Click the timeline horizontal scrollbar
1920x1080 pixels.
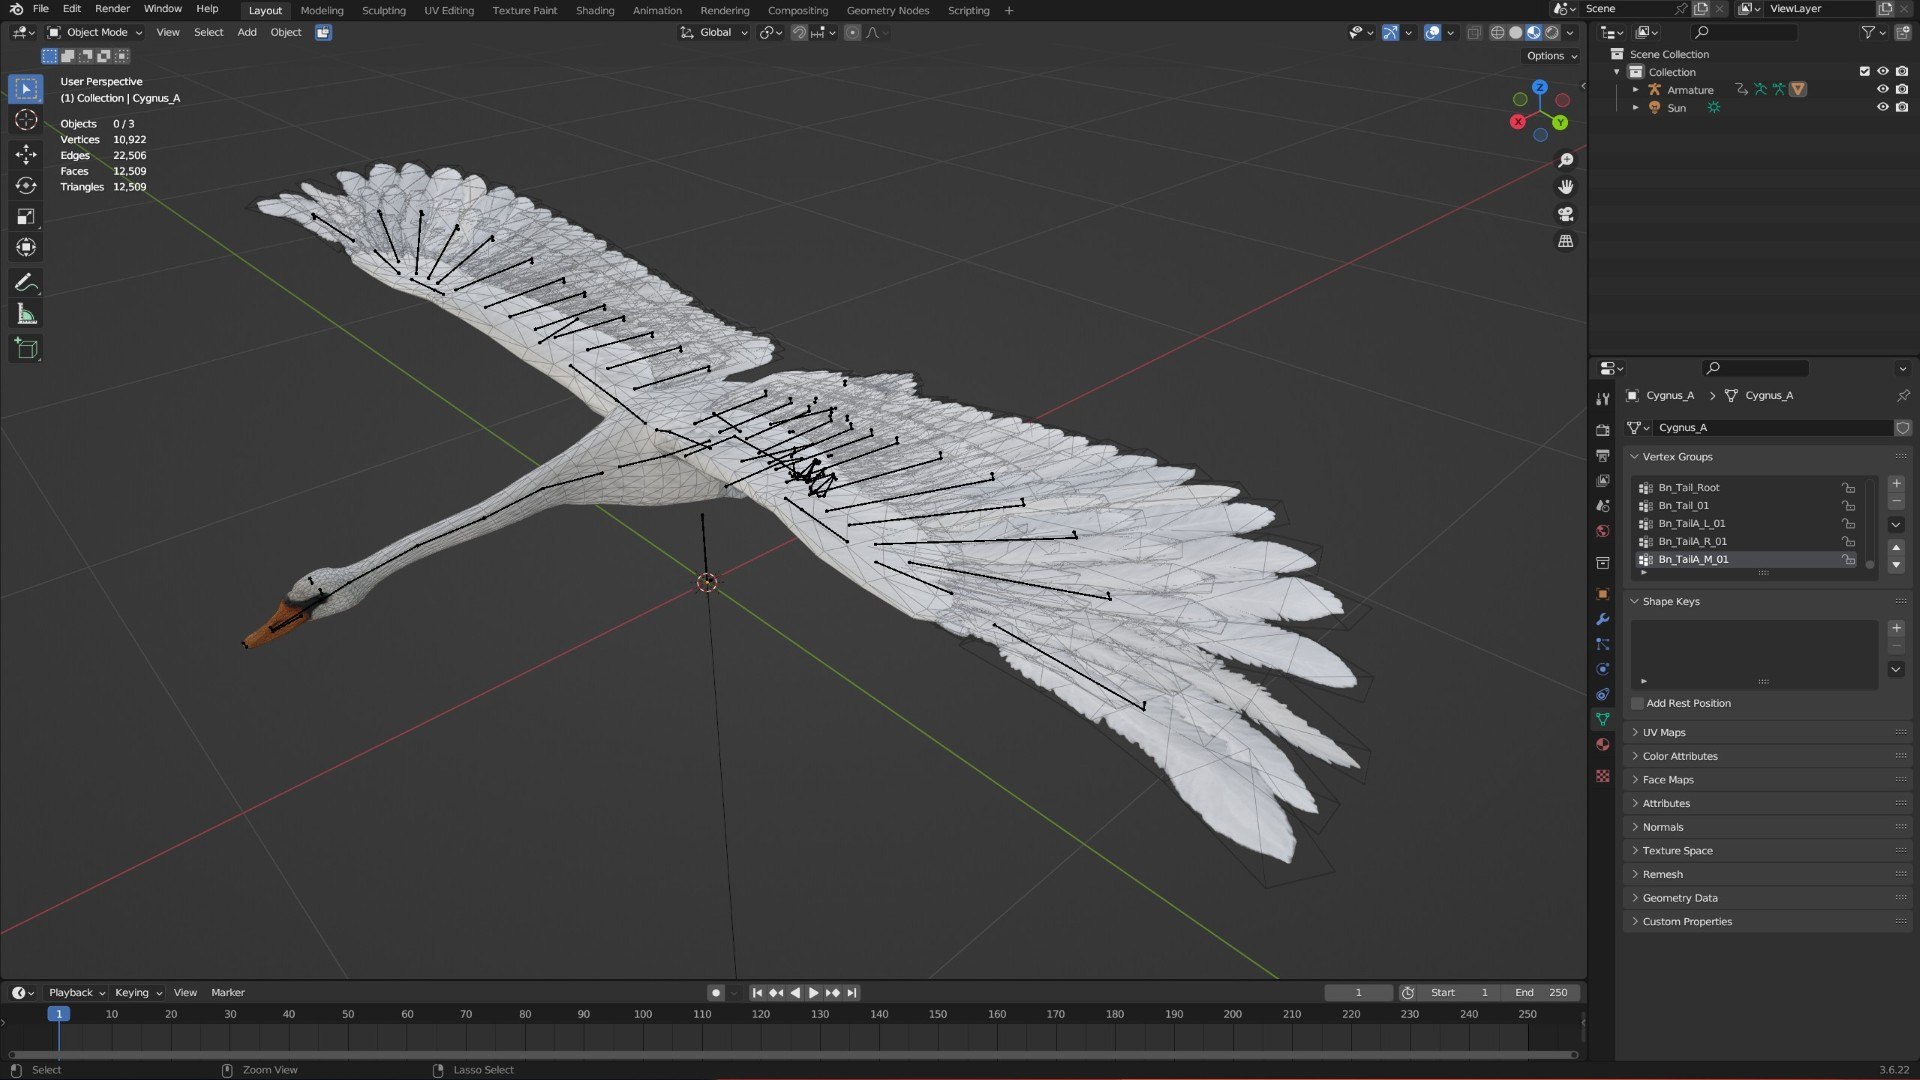pyautogui.click(x=793, y=1054)
